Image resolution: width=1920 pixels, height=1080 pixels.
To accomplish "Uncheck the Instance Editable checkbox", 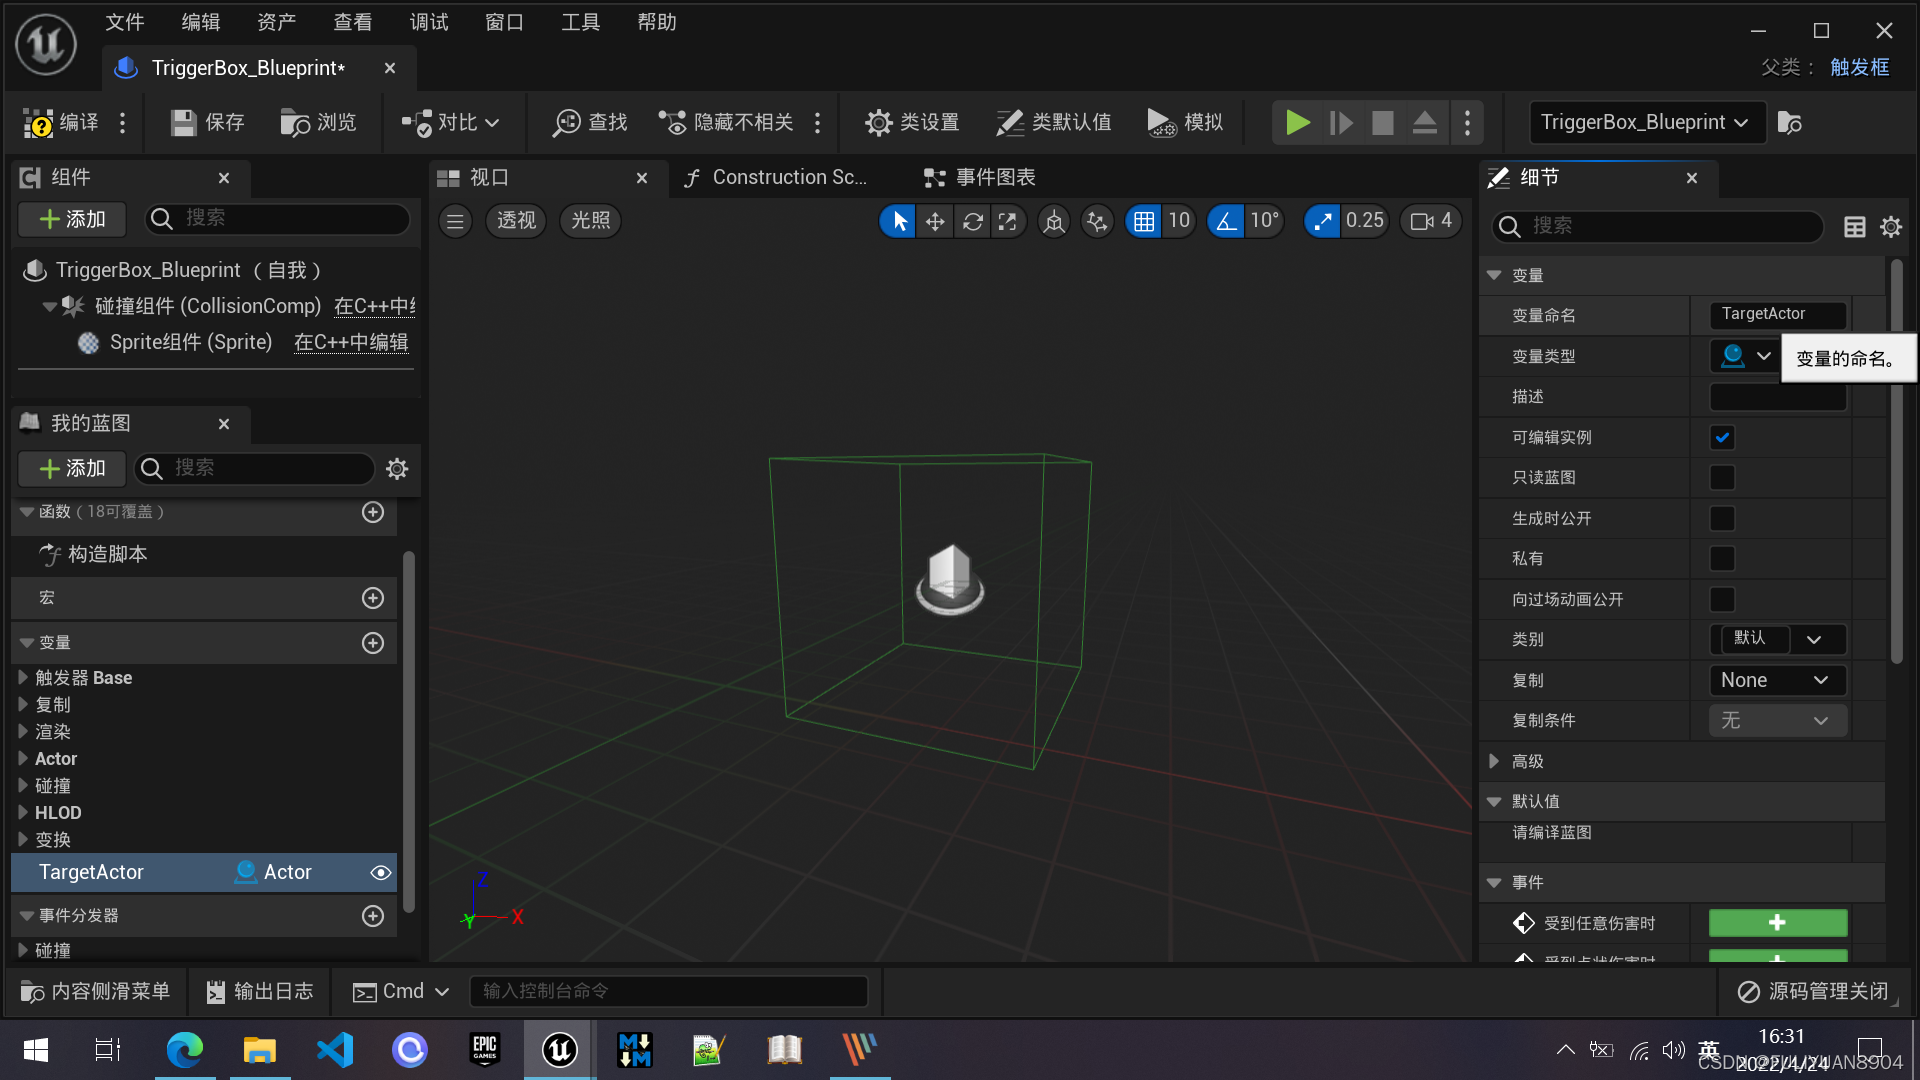I will click(1721, 437).
